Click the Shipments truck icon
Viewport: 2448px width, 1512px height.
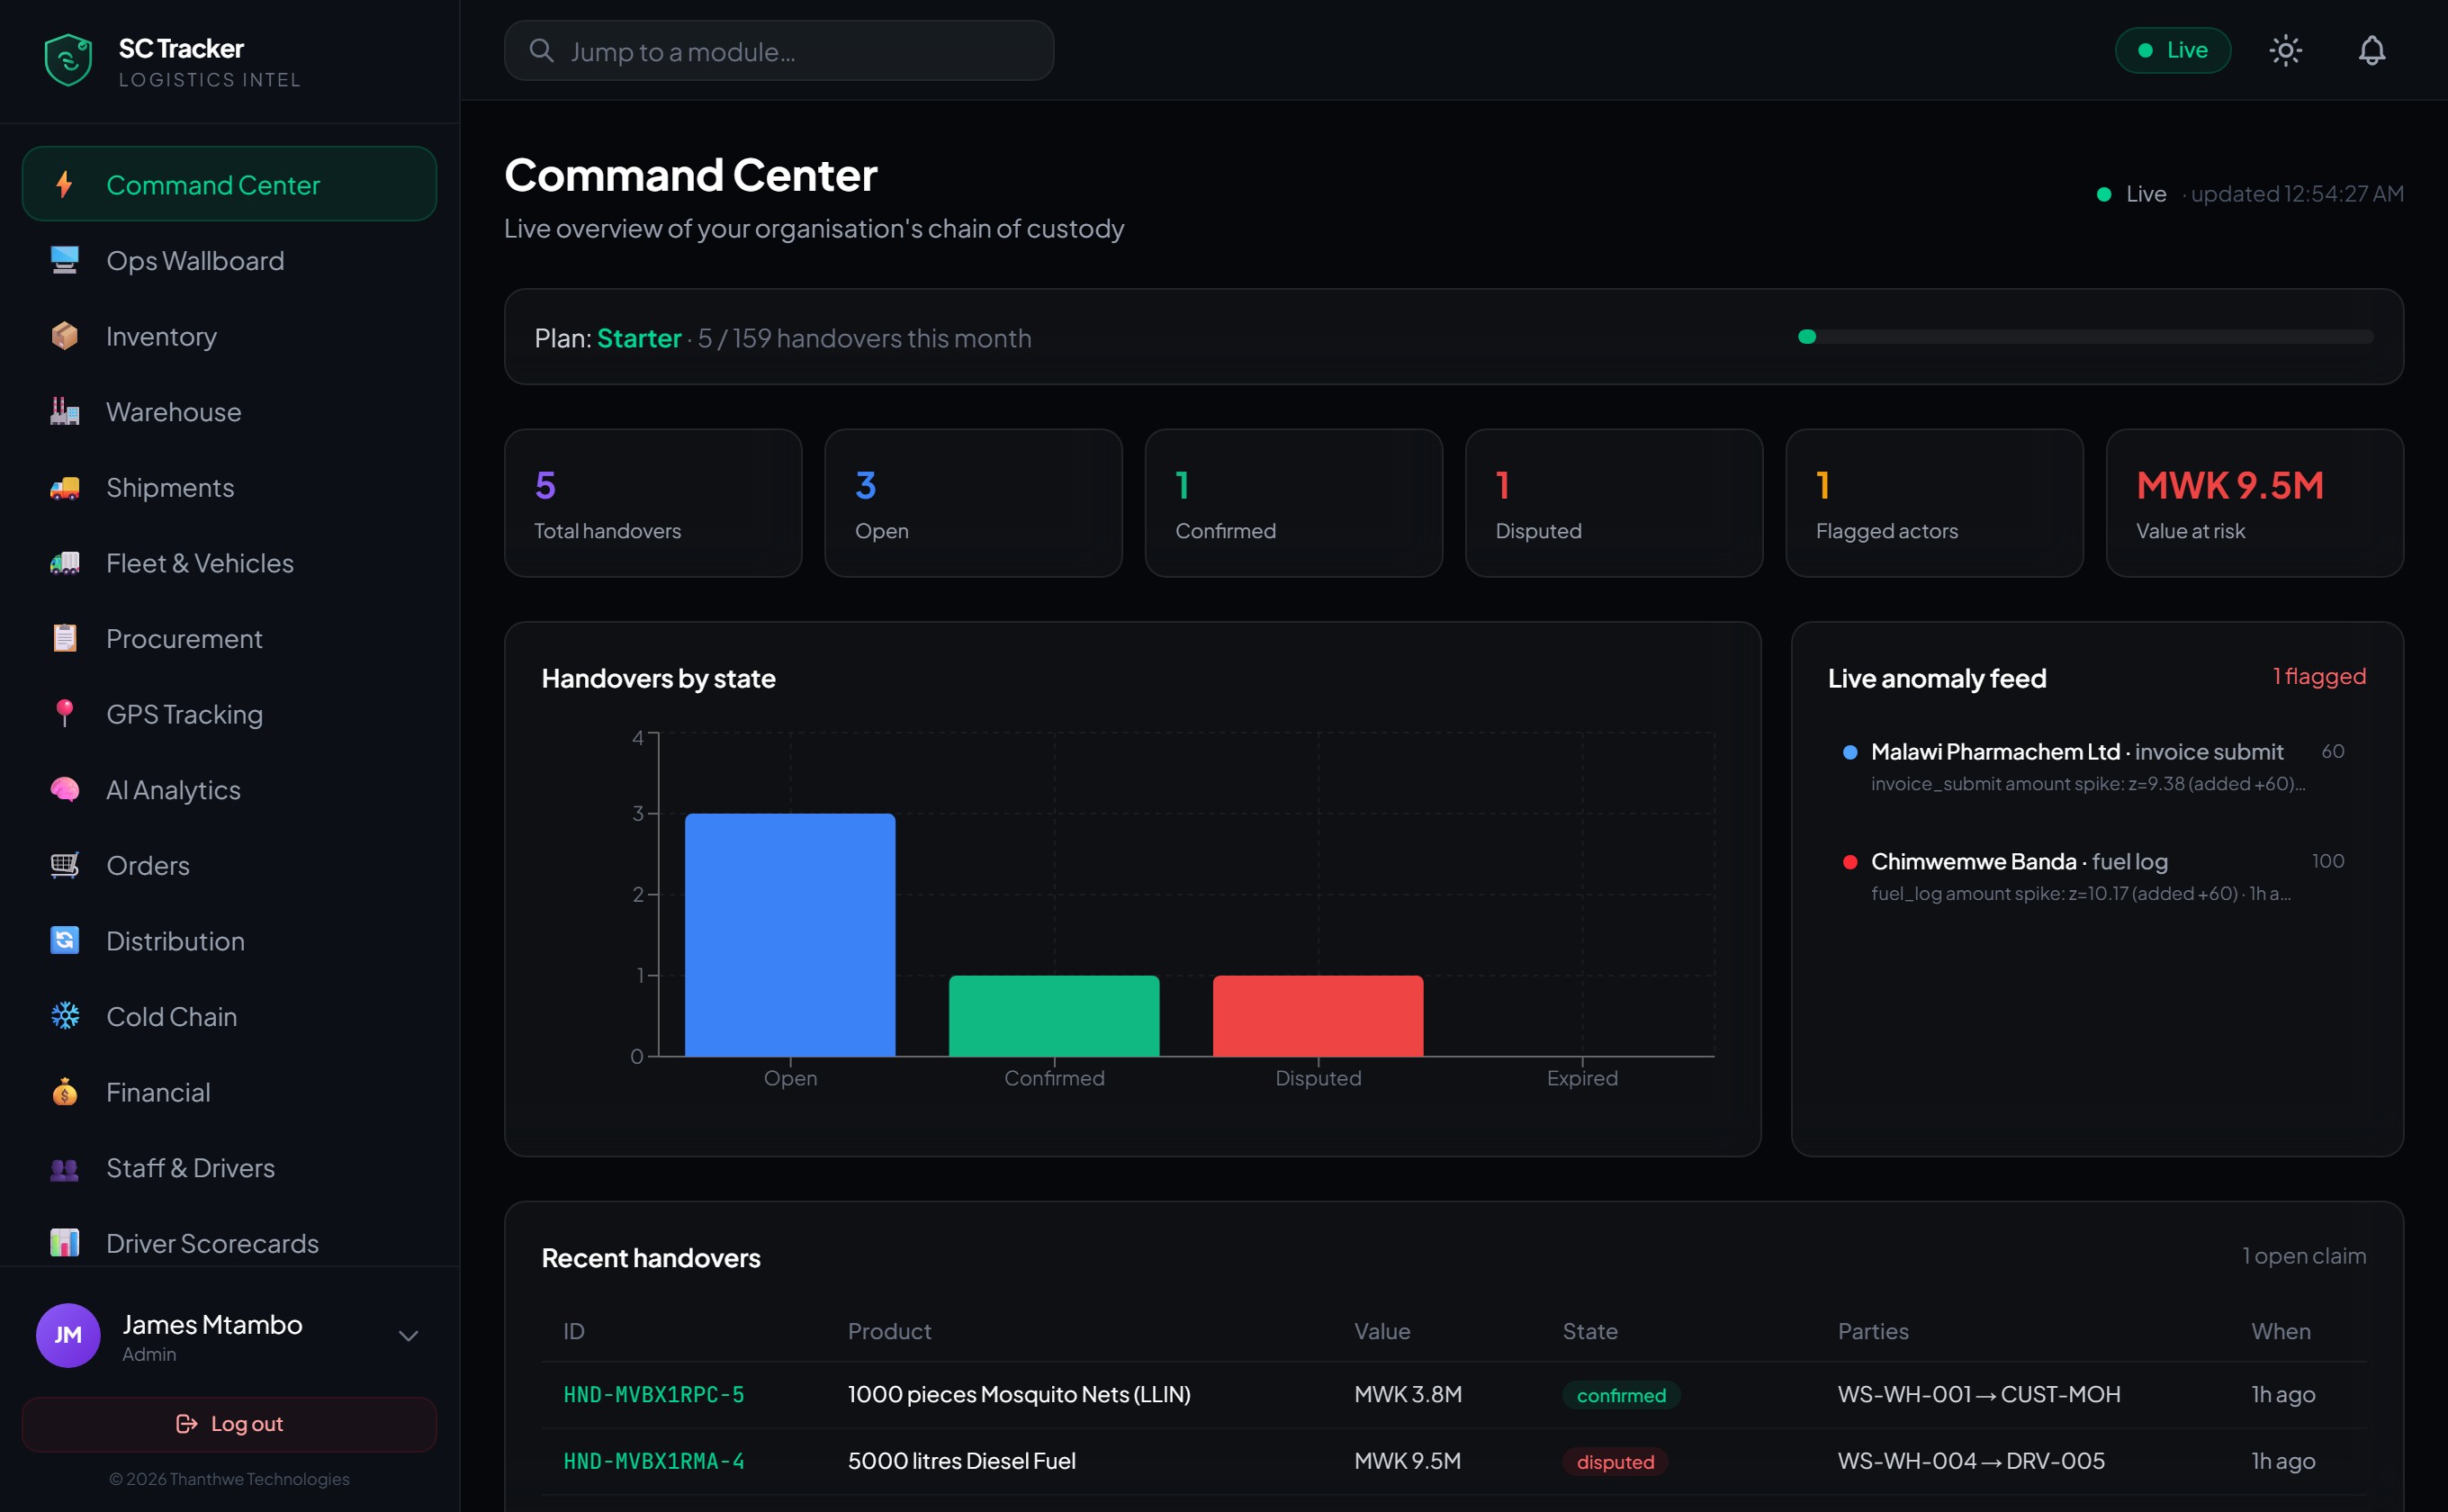click(x=64, y=487)
